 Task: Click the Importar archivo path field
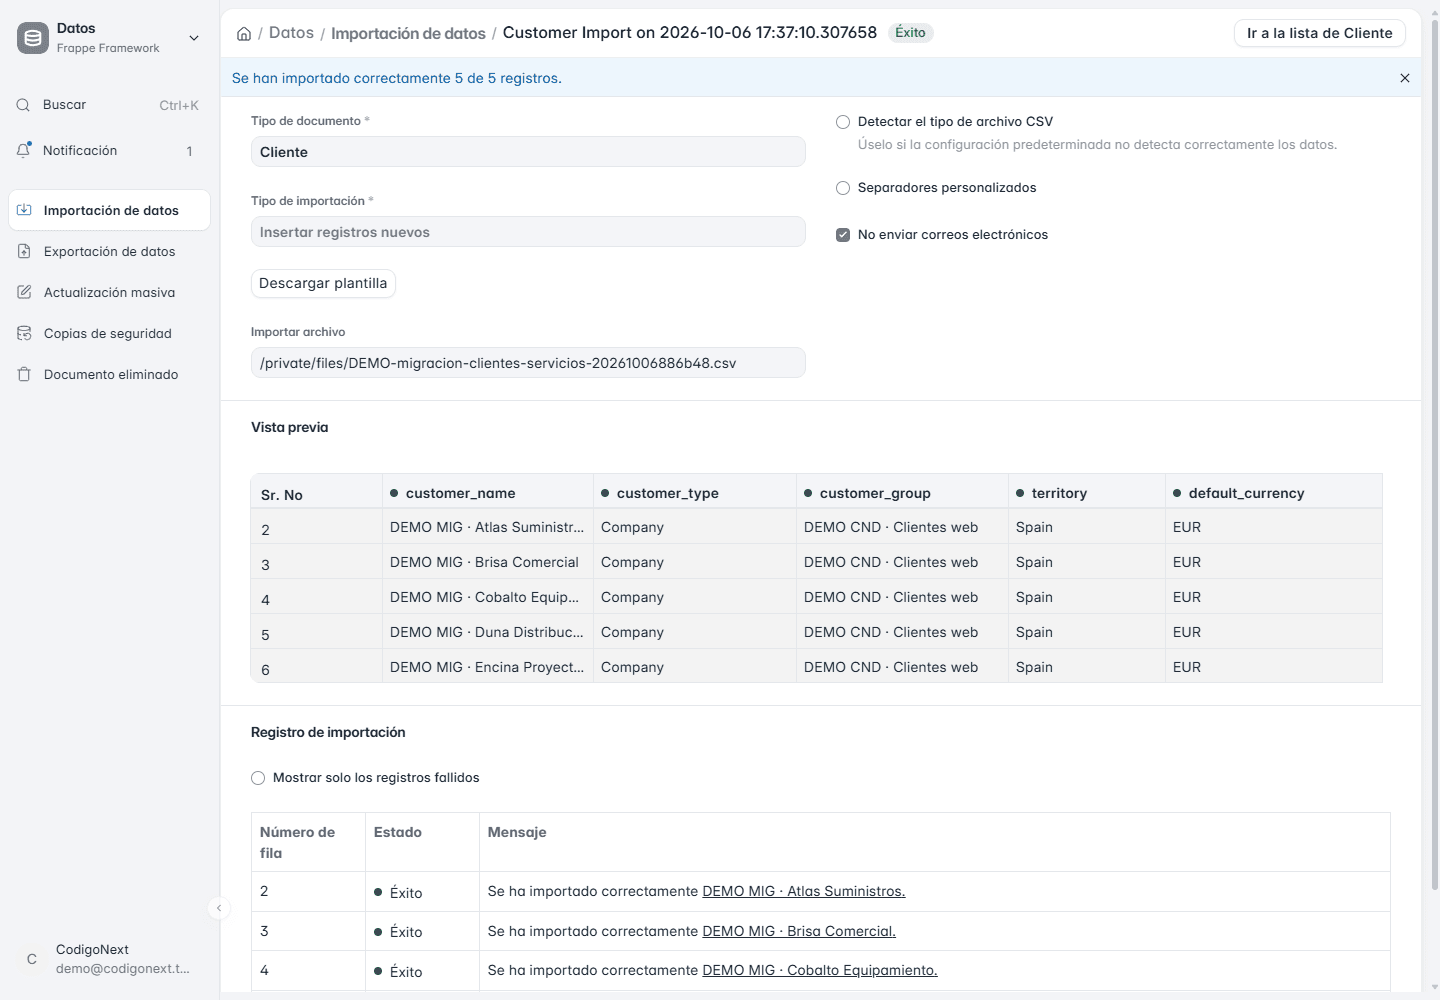pyautogui.click(x=528, y=363)
